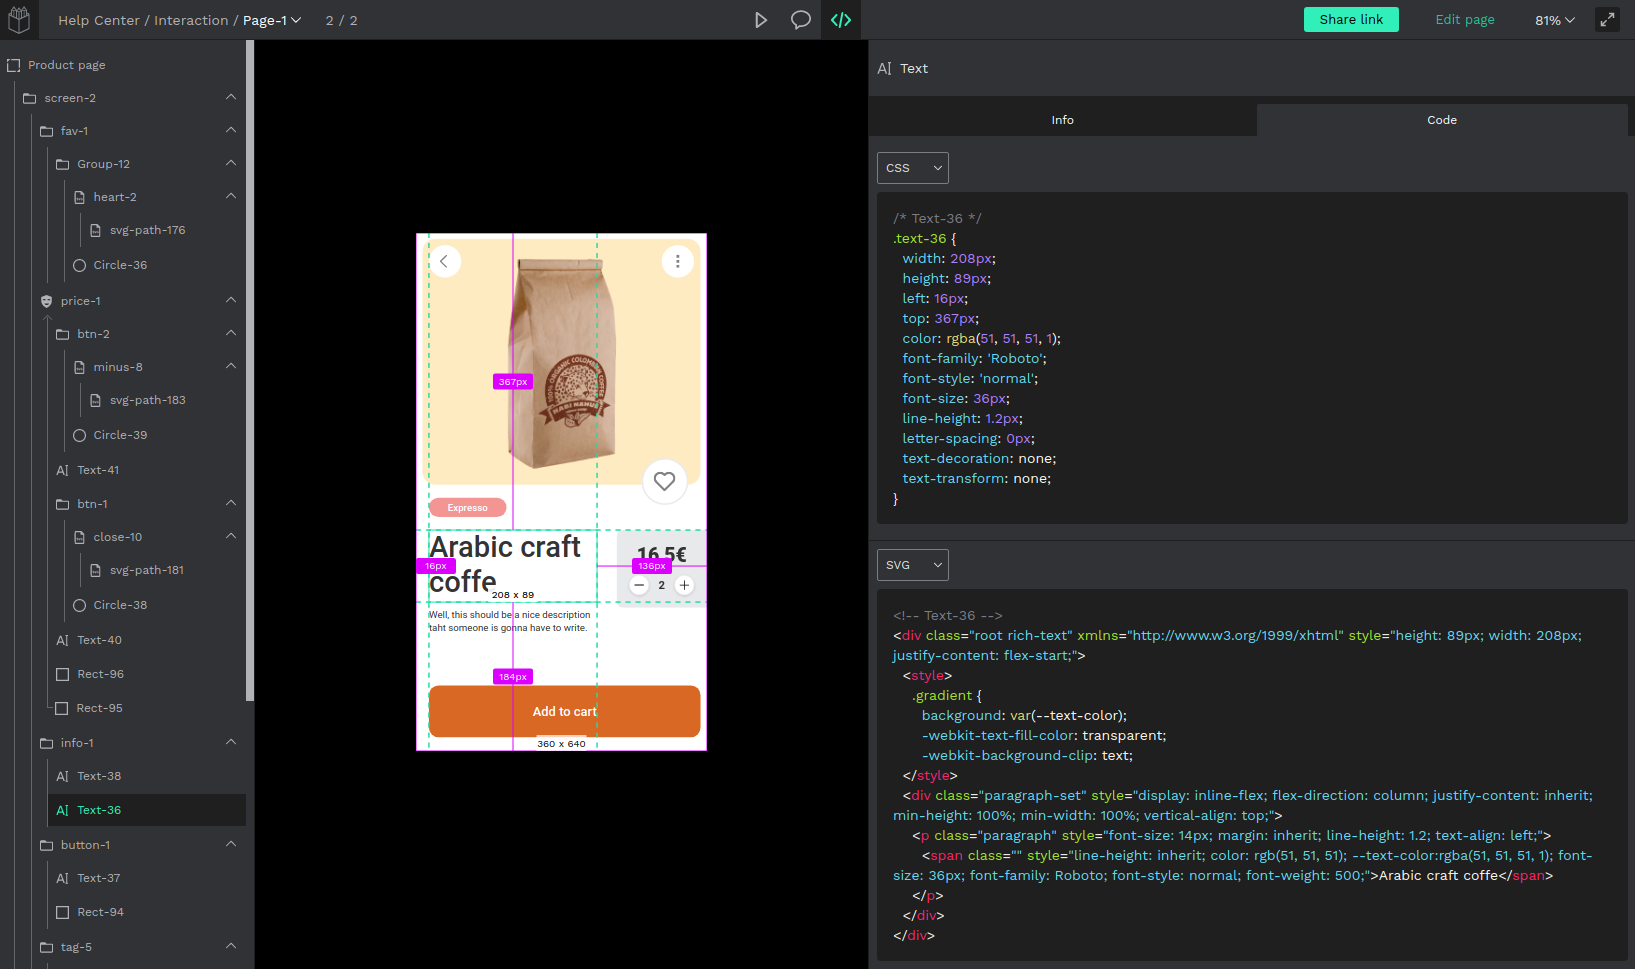Image resolution: width=1635 pixels, height=969 pixels.
Task: Click the play prototype icon
Action: pos(761,20)
